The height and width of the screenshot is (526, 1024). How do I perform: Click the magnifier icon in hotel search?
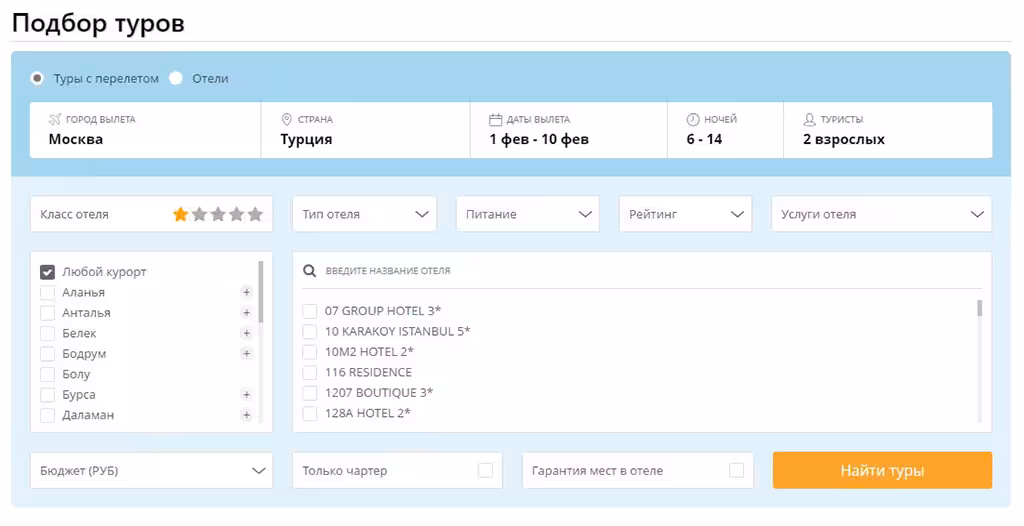coord(310,271)
